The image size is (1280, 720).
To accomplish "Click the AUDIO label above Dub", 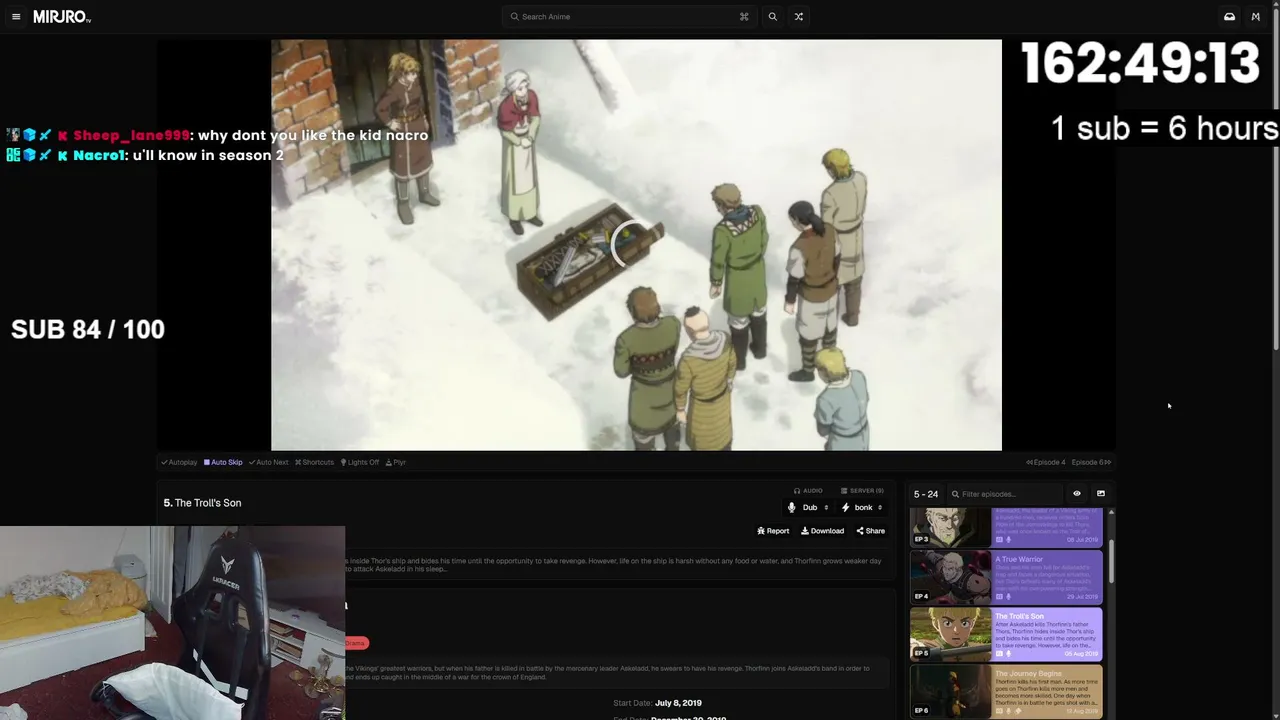I will click(808, 491).
